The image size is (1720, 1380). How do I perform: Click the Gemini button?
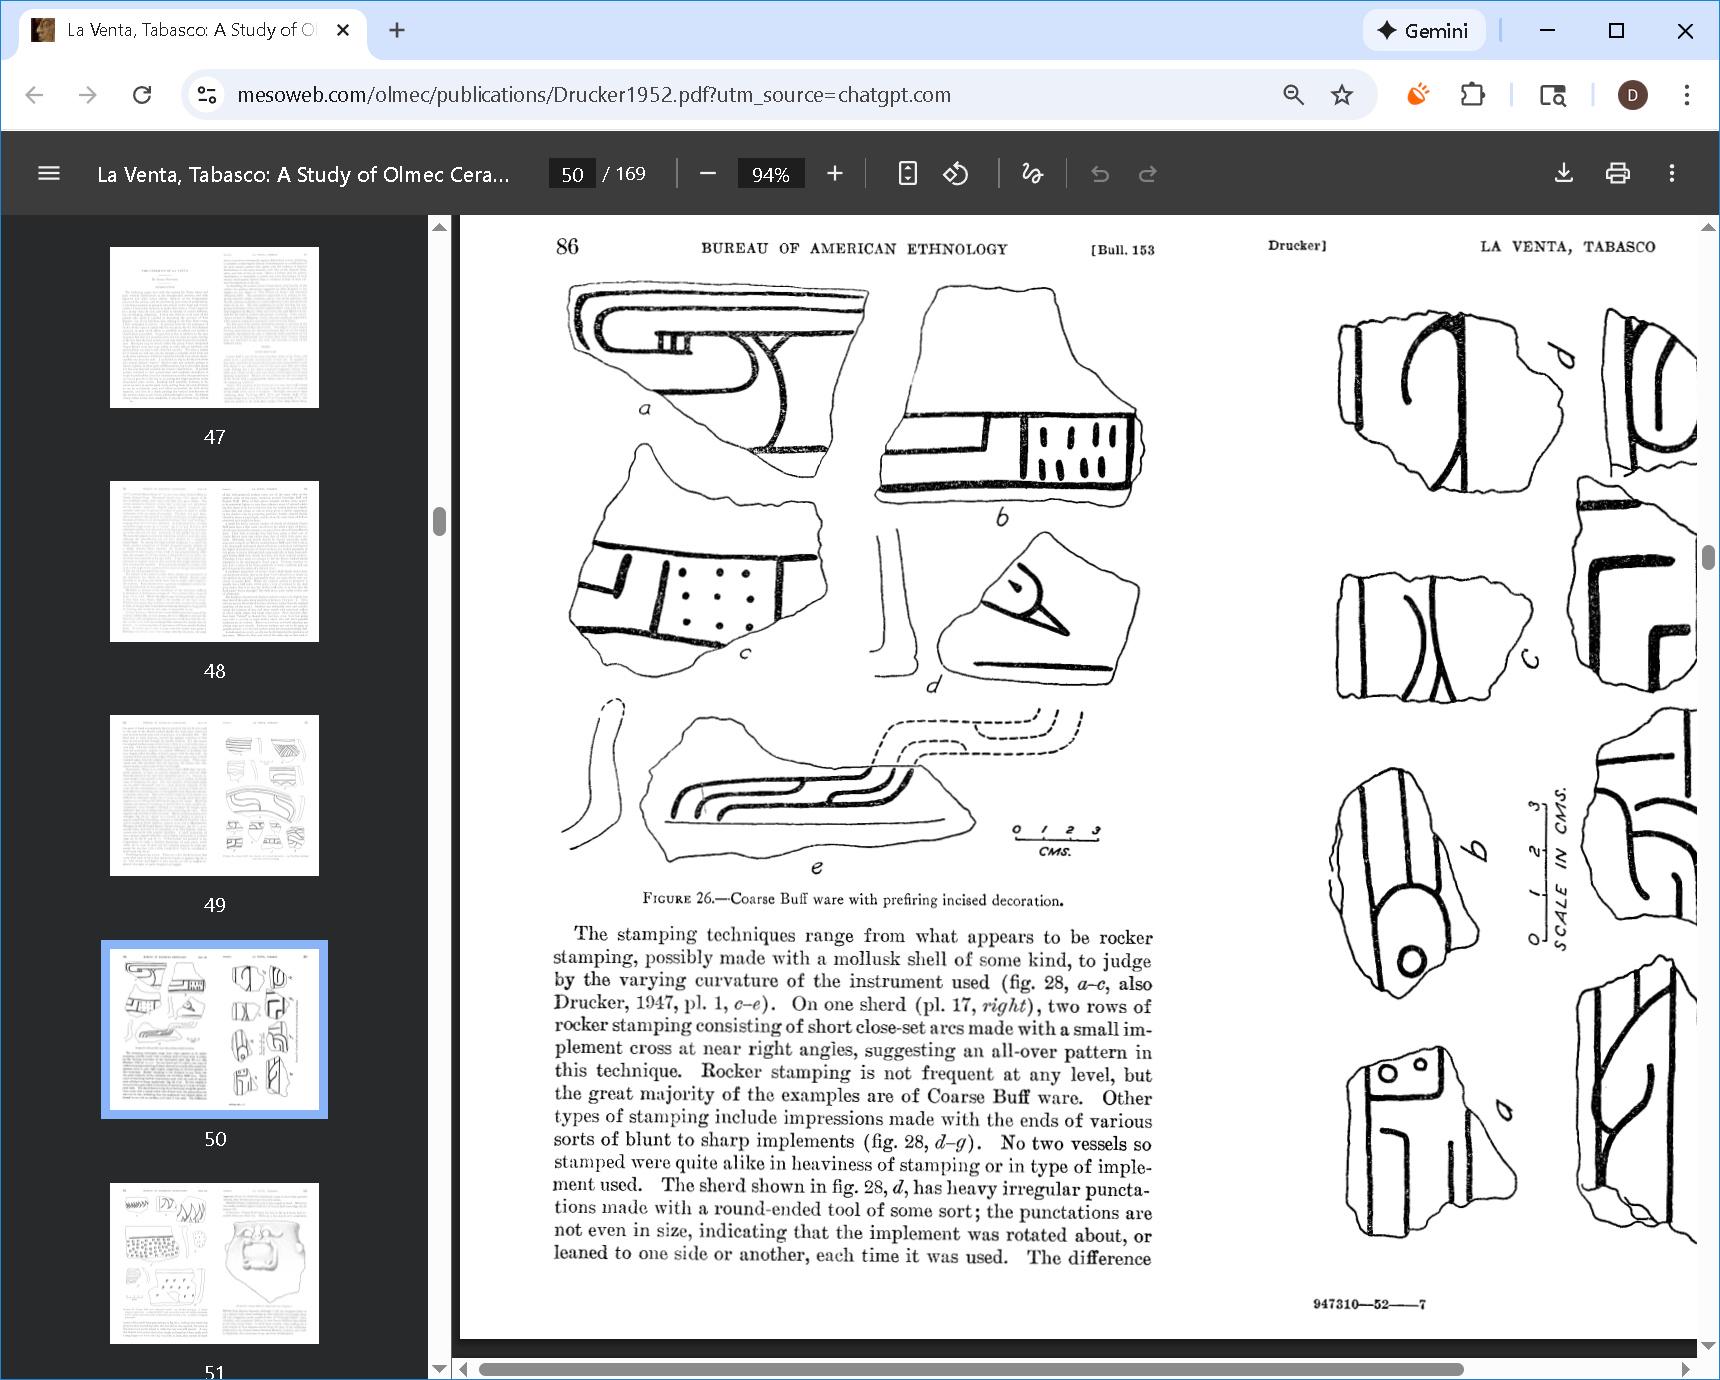click(1423, 30)
